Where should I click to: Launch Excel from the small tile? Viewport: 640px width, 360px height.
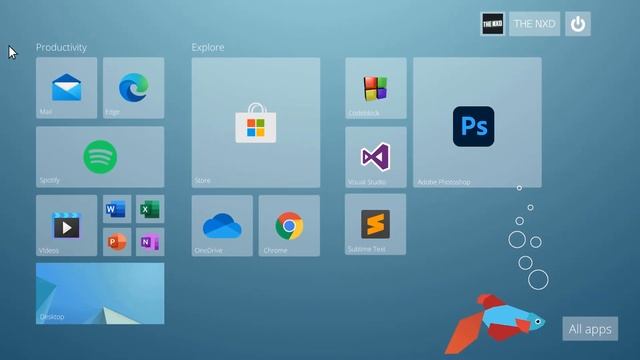tap(150, 209)
